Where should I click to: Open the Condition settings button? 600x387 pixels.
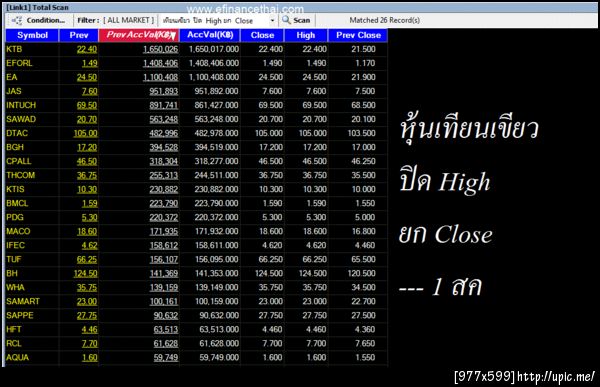(x=39, y=20)
